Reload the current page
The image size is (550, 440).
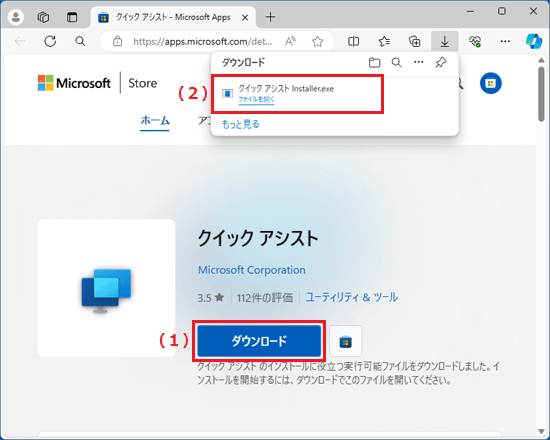(x=50, y=41)
